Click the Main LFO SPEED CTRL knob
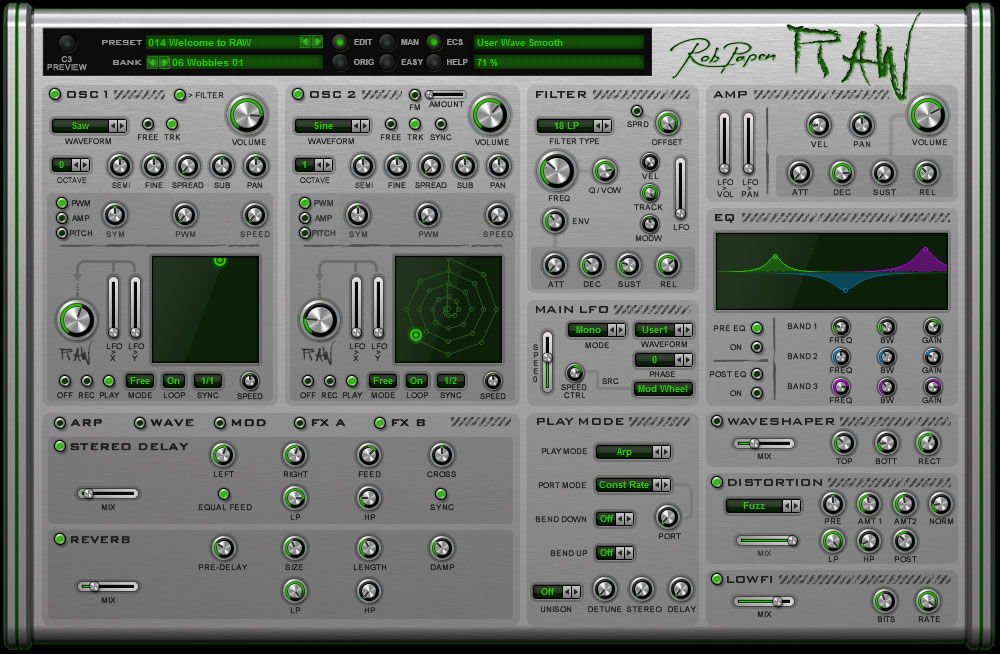Image resolution: width=1000 pixels, height=654 pixels. pos(574,373)
